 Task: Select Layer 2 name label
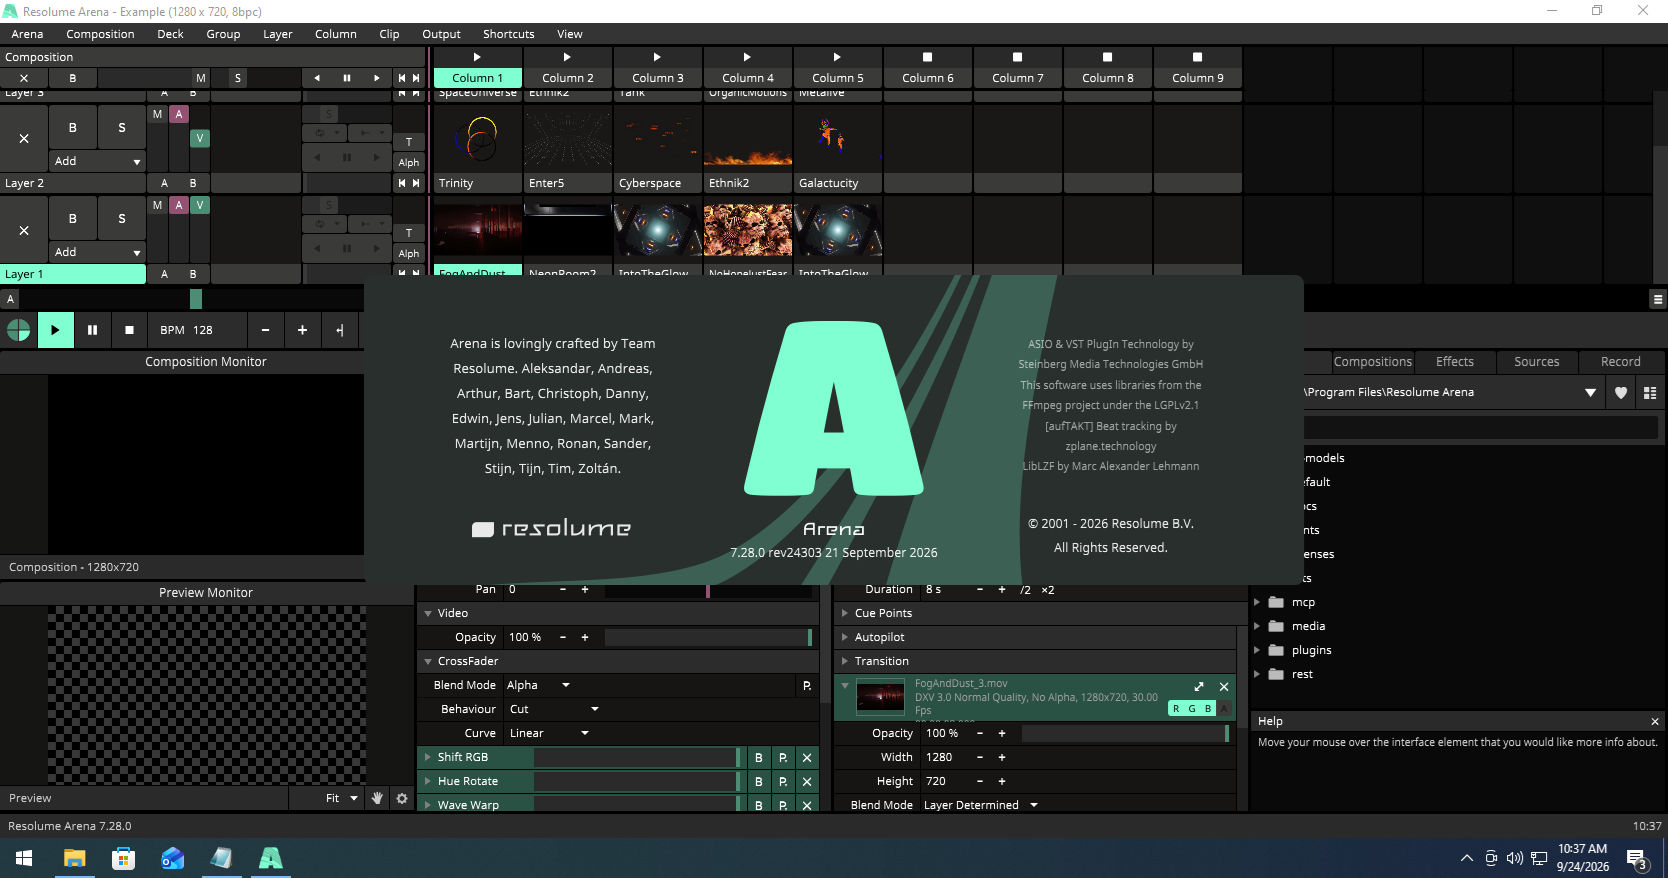coord(73,183)
